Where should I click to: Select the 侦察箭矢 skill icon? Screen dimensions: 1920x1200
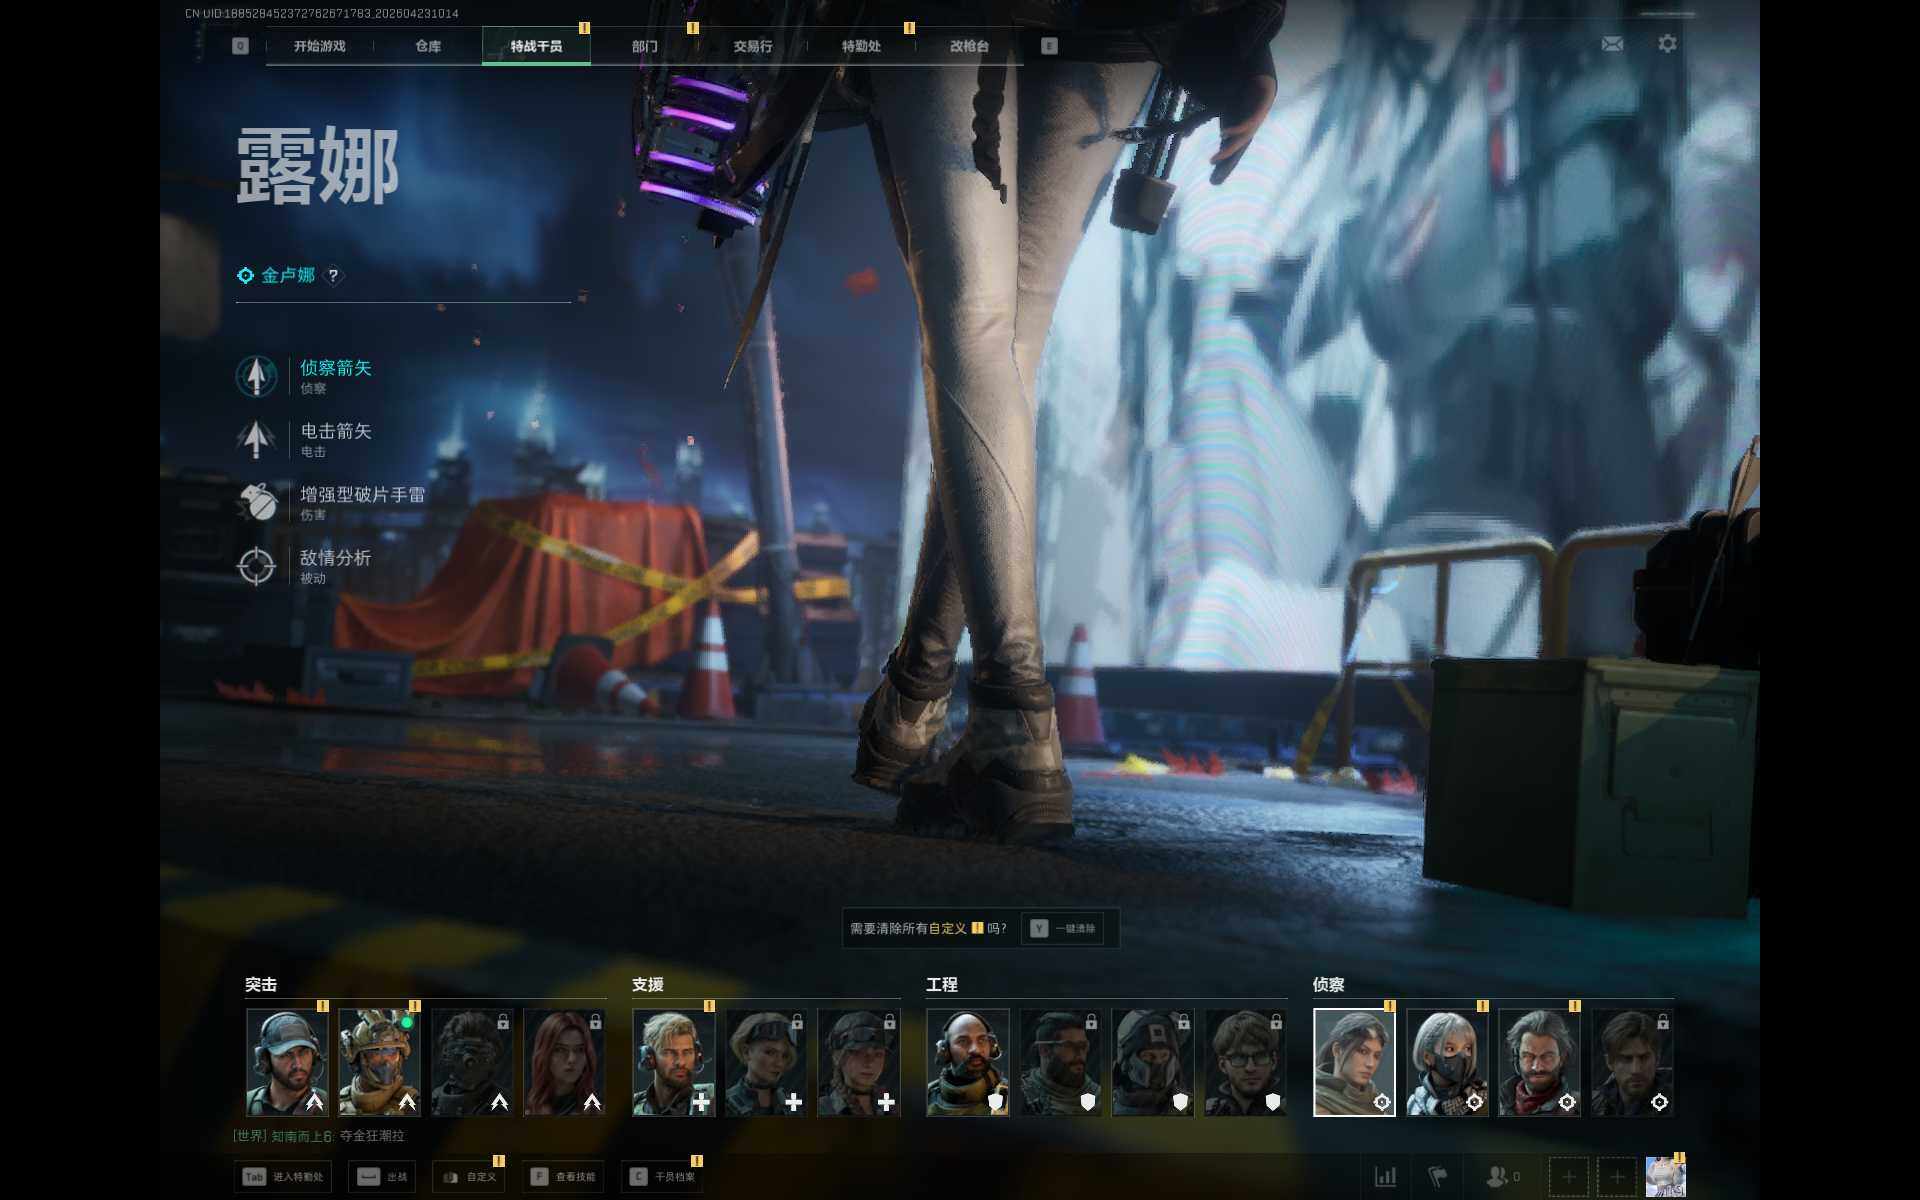256,376
